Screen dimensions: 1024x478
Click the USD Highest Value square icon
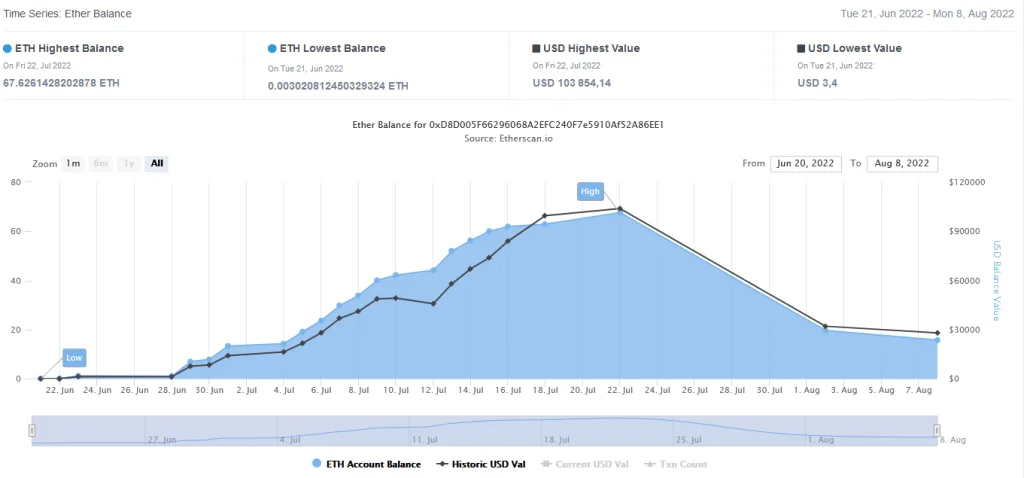pos(536,49)
